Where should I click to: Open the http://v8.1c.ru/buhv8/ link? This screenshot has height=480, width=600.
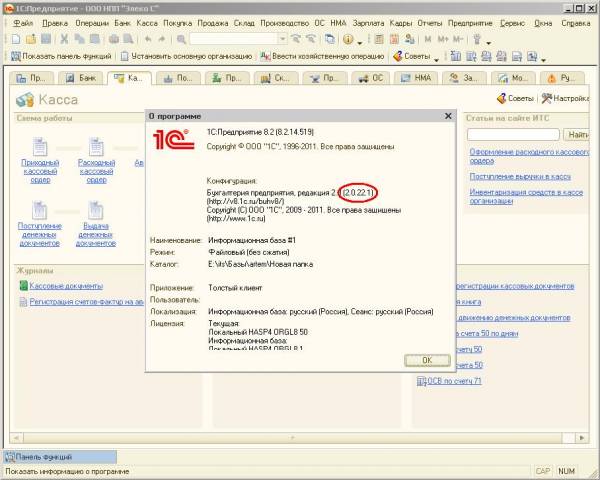tap(245, 201)
